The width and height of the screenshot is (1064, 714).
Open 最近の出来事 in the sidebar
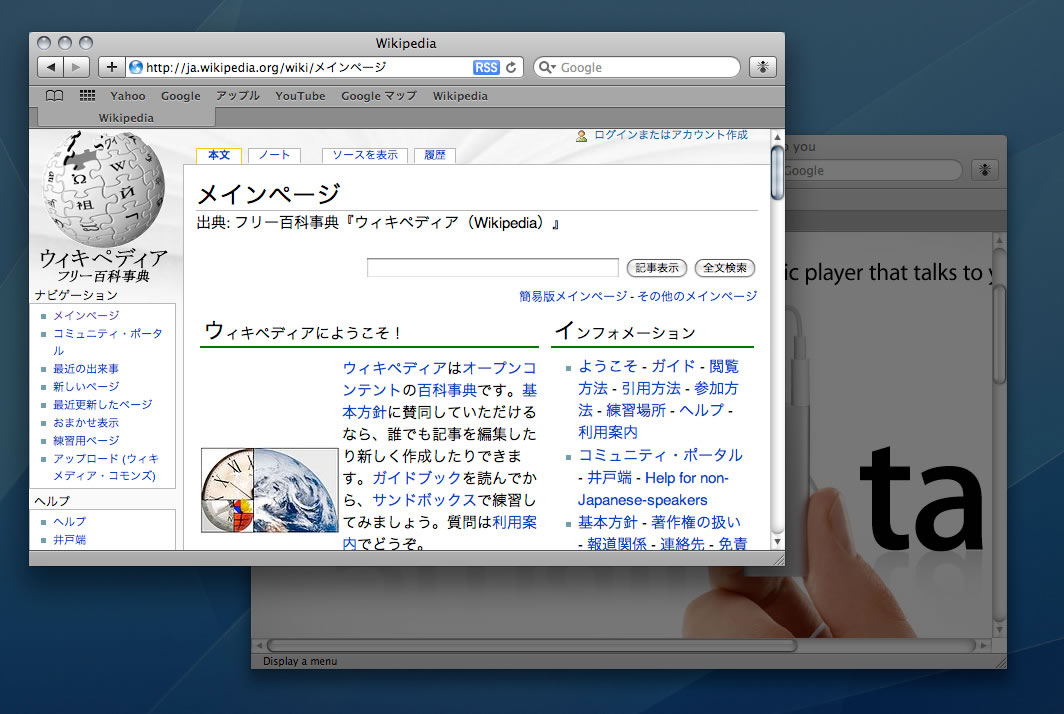tap(86, 369)
